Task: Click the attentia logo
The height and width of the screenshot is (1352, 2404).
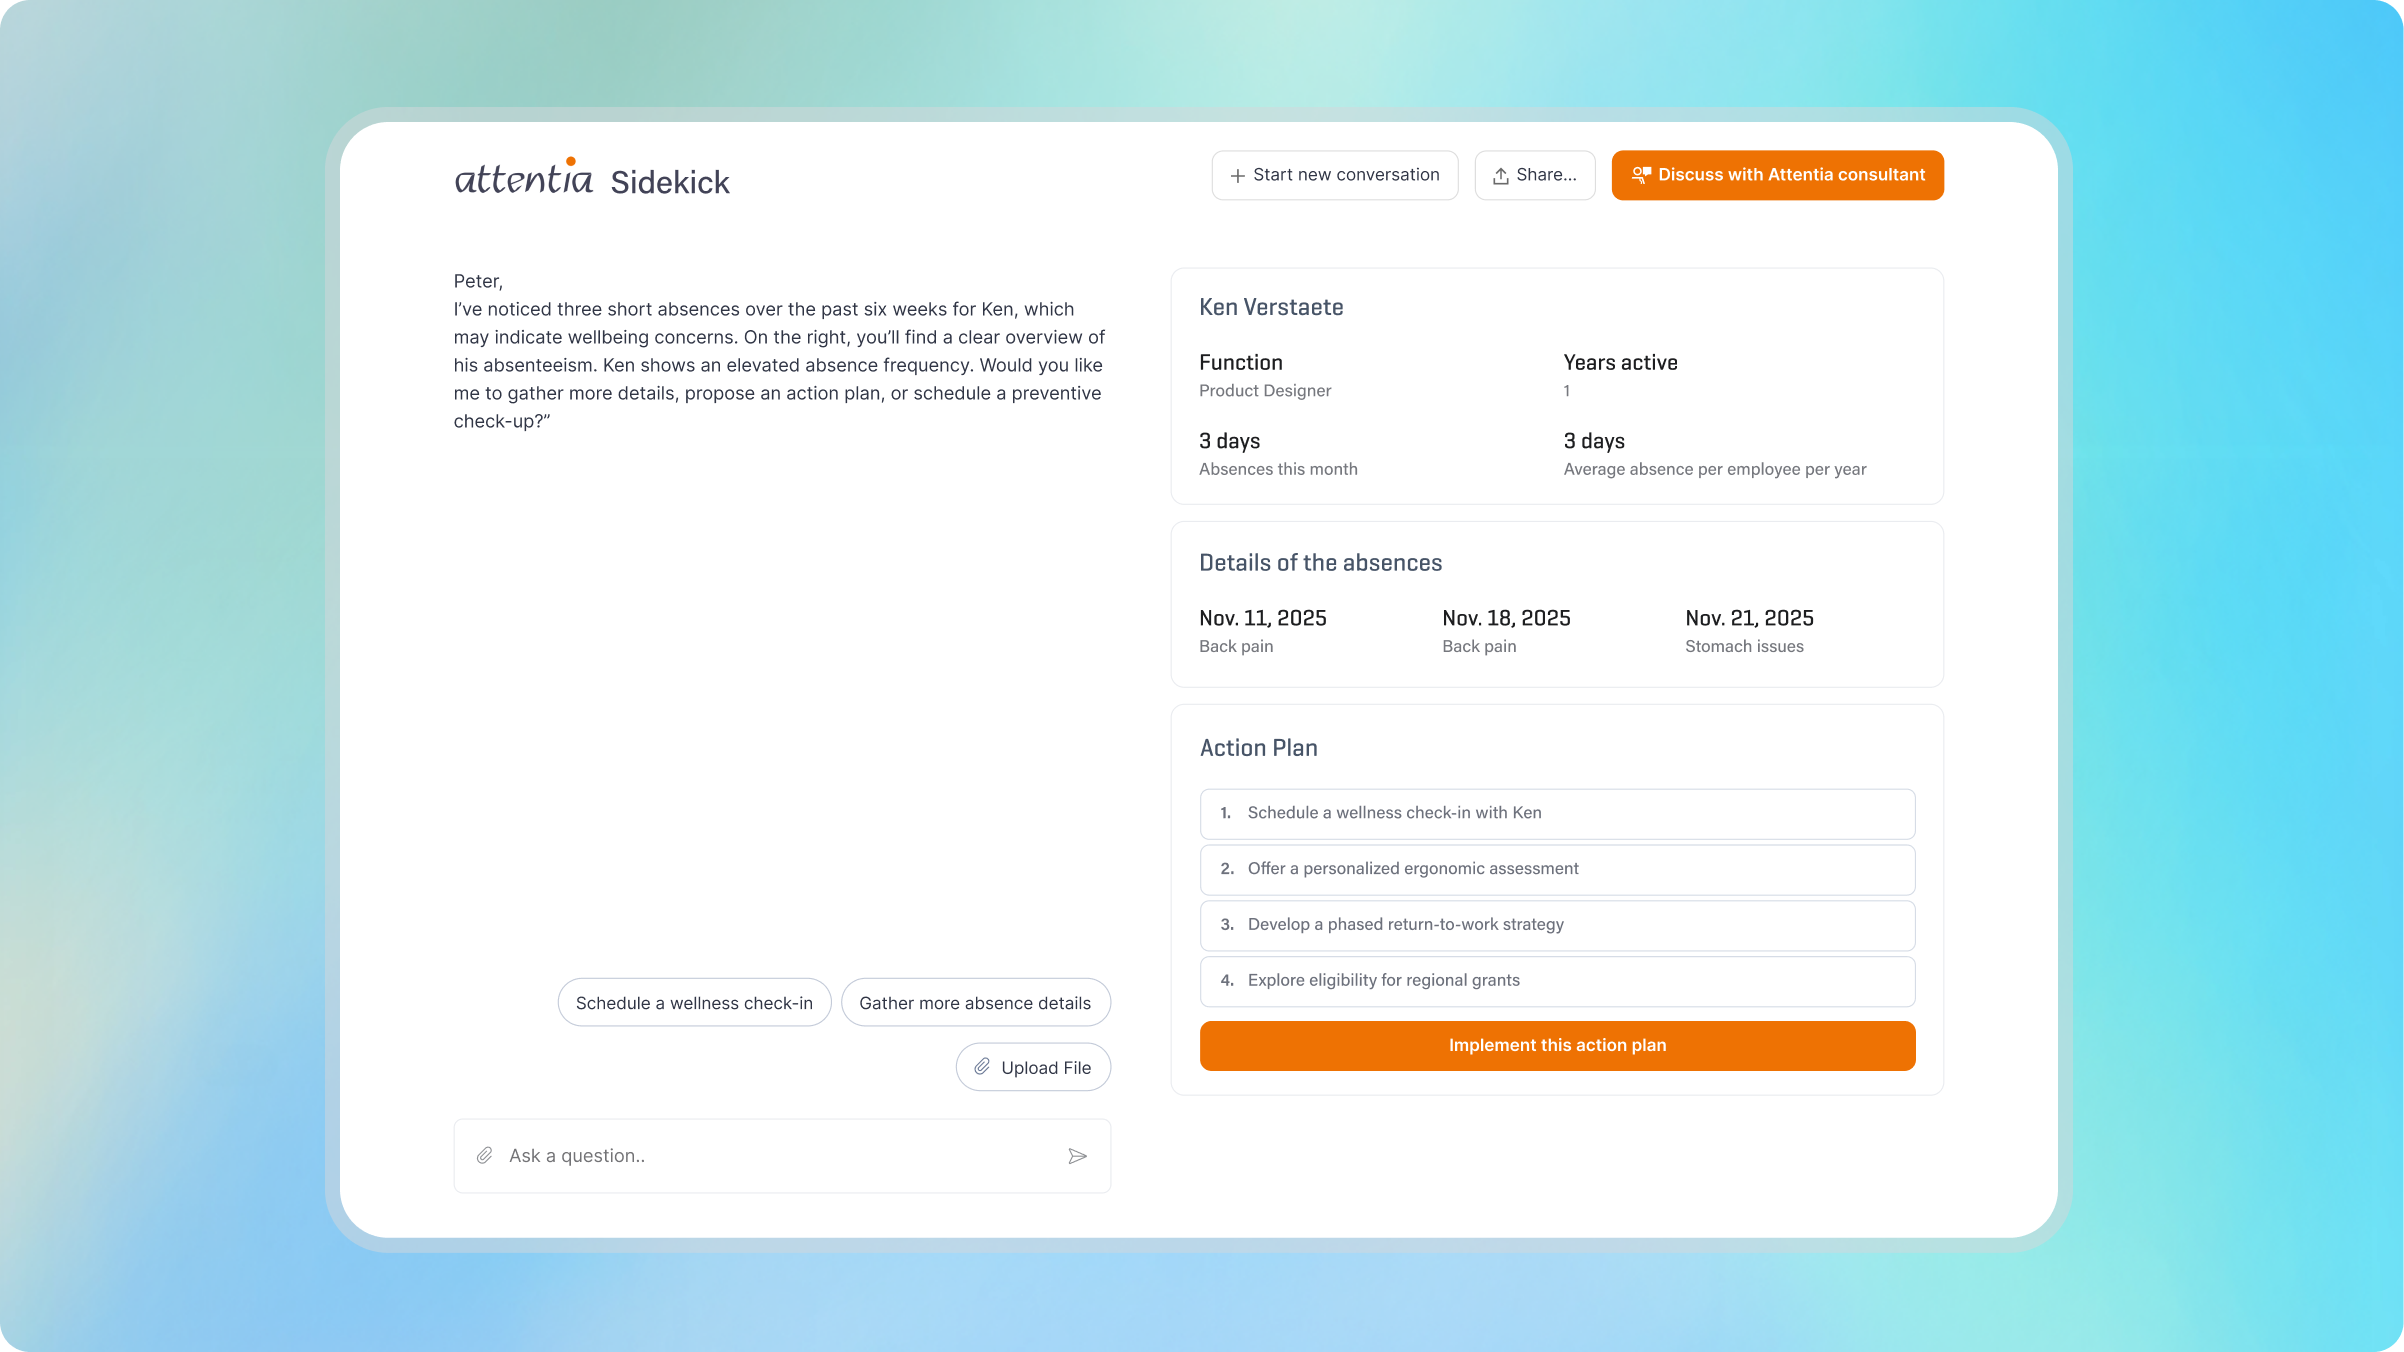Action: (x=523, y=178)
